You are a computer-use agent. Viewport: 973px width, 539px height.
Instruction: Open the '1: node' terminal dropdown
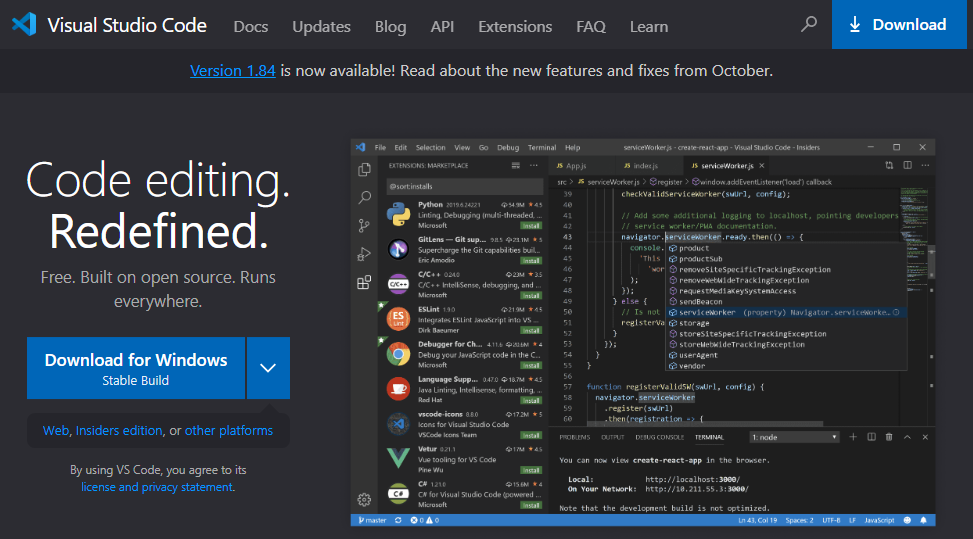794,437
